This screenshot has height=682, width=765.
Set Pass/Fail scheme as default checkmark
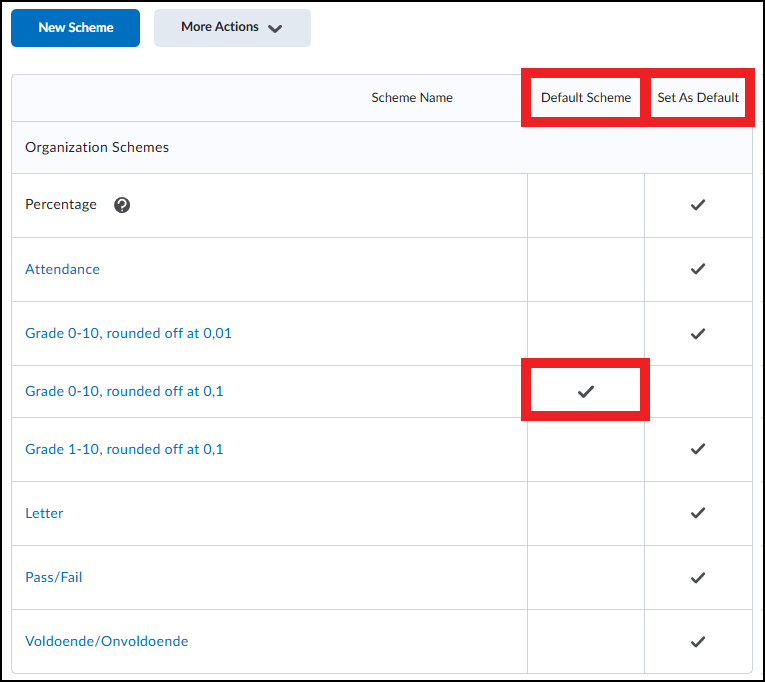coord(698,577)
